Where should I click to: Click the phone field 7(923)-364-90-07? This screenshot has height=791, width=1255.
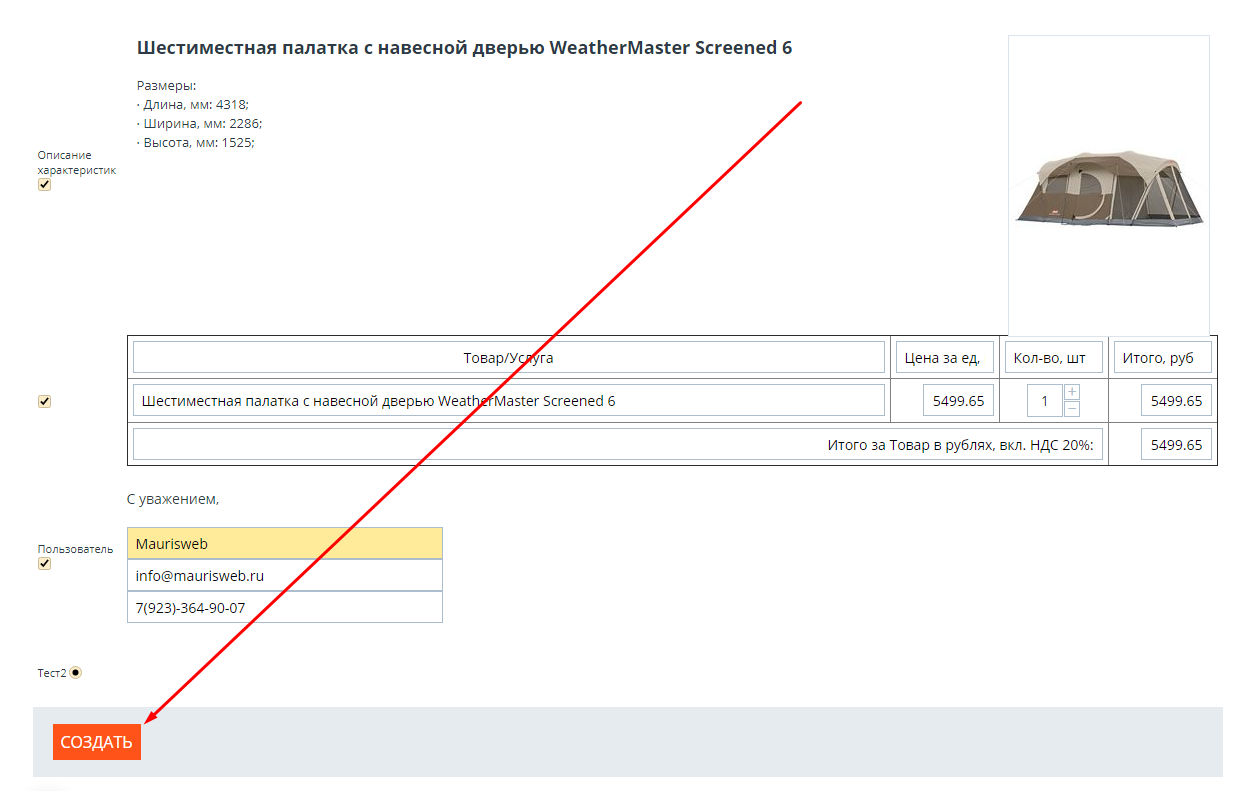285,607
